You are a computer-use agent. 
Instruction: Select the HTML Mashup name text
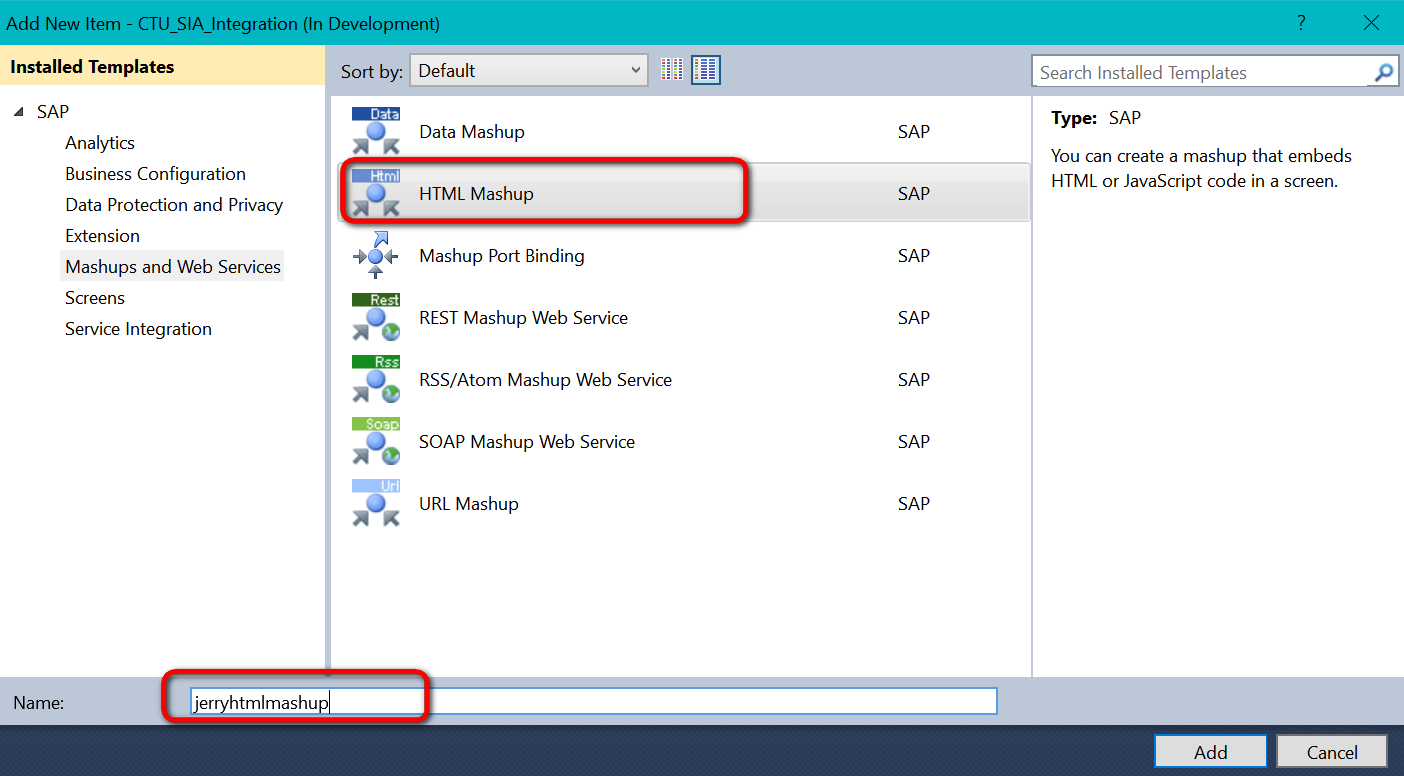point(476,194)
